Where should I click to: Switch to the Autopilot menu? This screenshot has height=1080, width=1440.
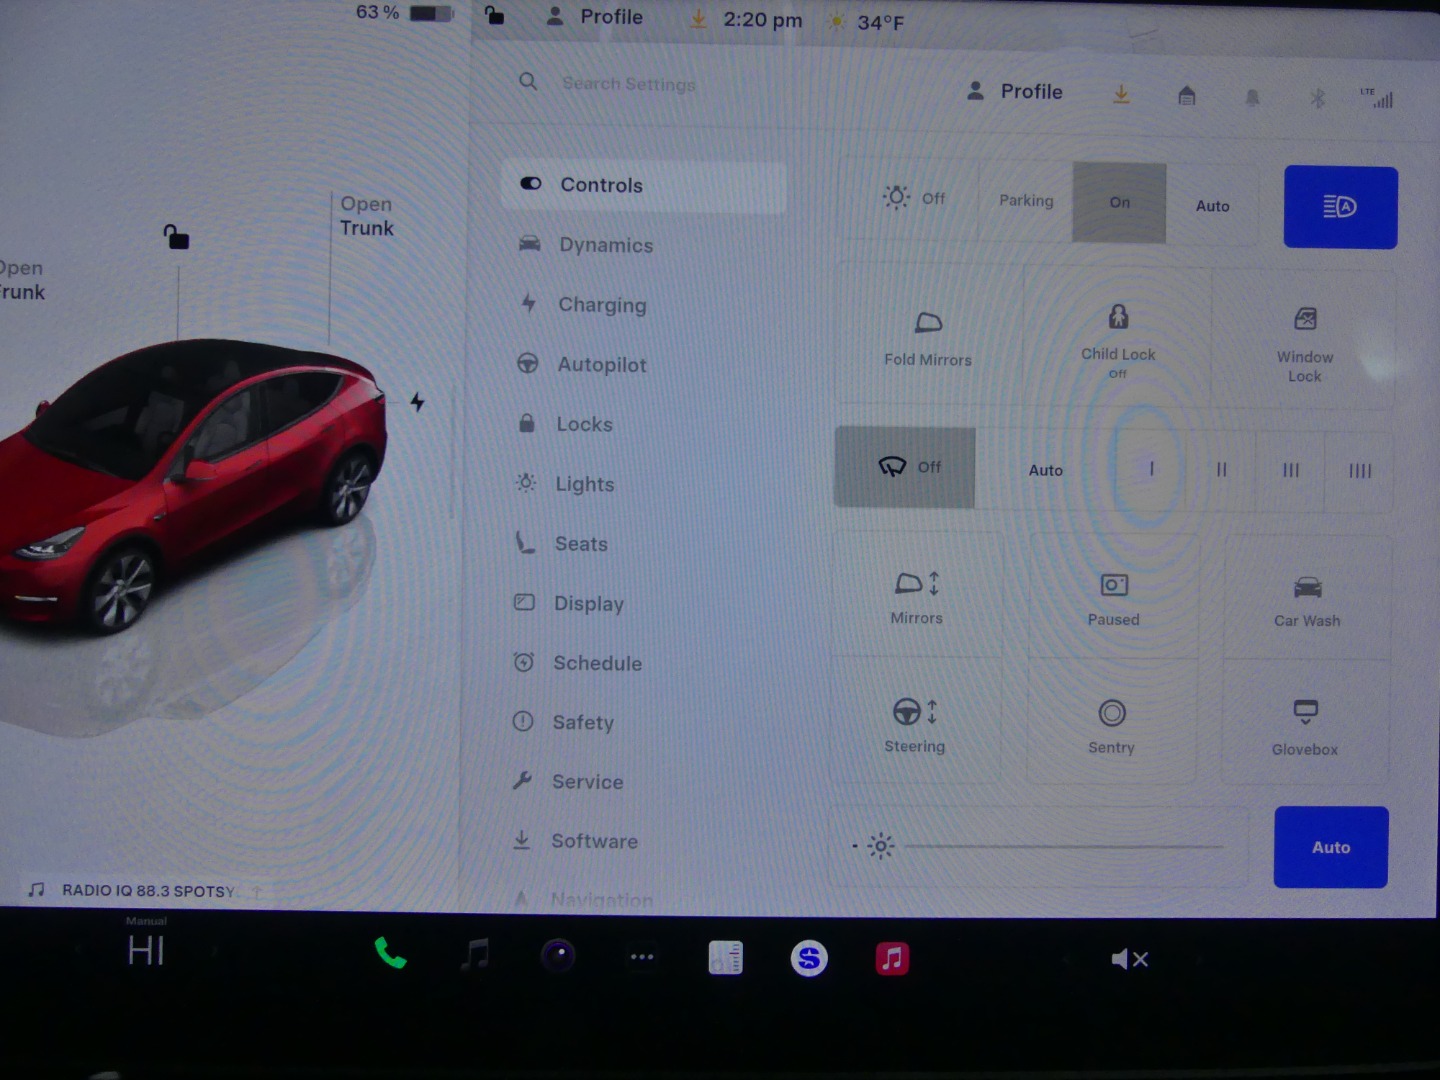click(601, 365)
